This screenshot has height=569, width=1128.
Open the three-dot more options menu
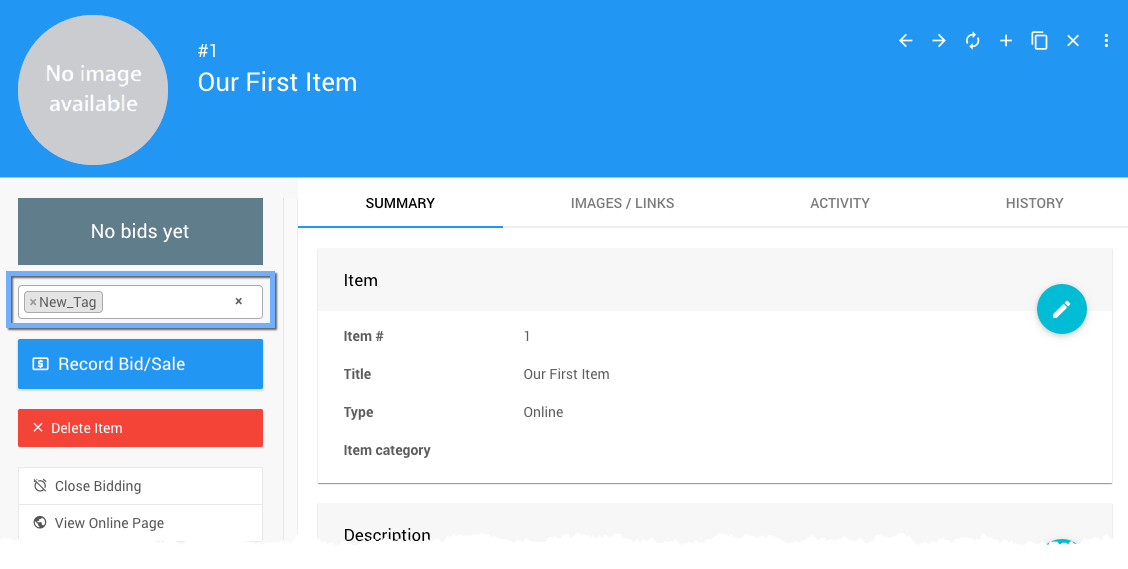[1106, 41]
